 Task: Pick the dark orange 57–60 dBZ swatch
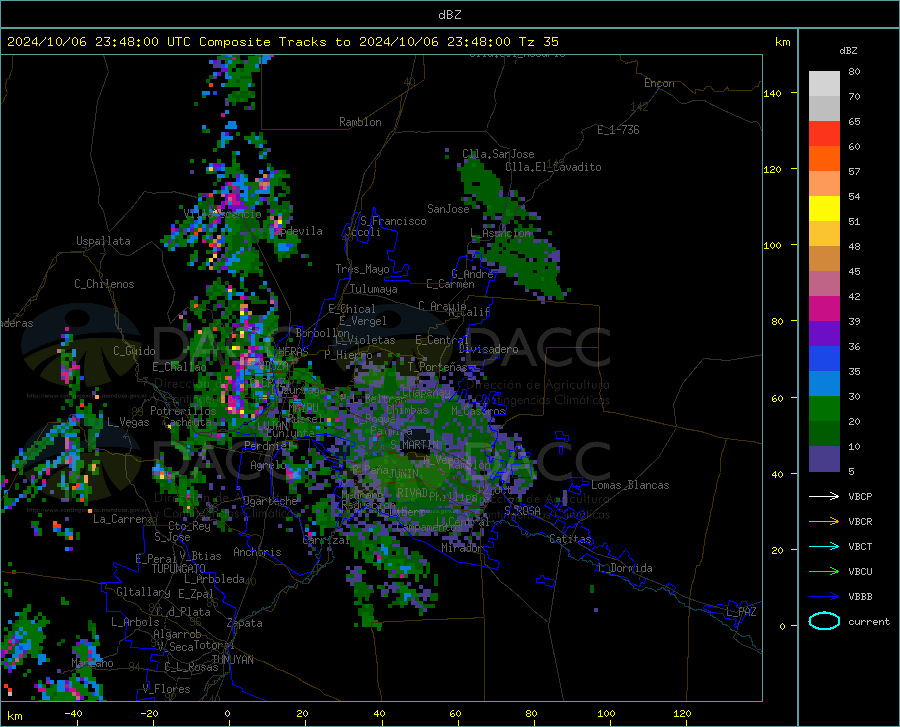click(x=824, y=159)
